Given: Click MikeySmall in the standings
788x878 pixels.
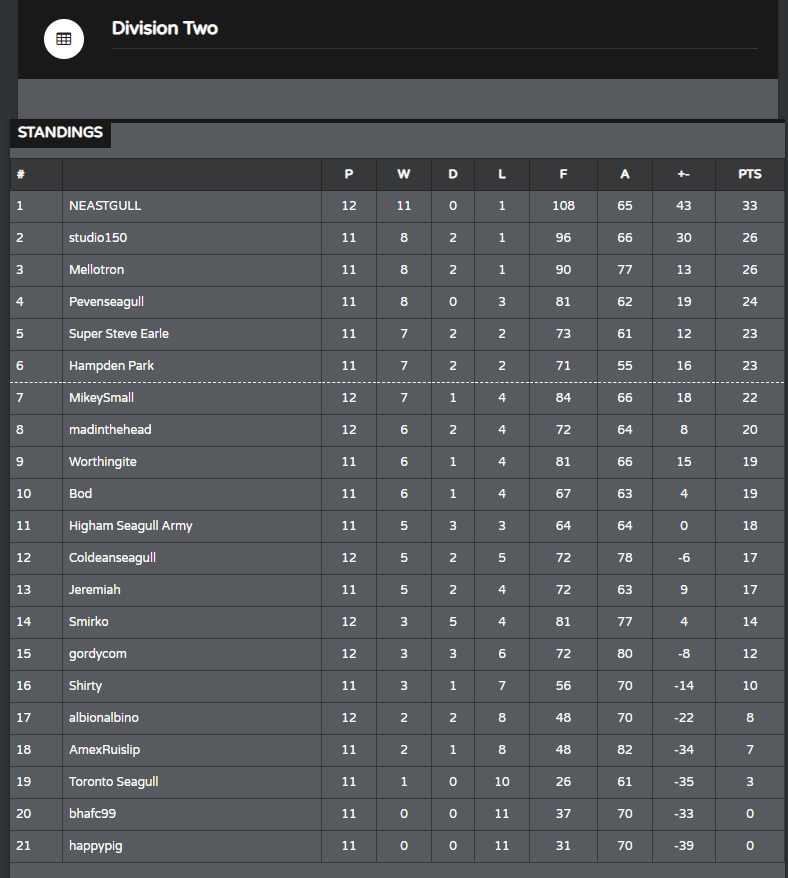Looking at the screenshot, I should (x=101, y=398).
